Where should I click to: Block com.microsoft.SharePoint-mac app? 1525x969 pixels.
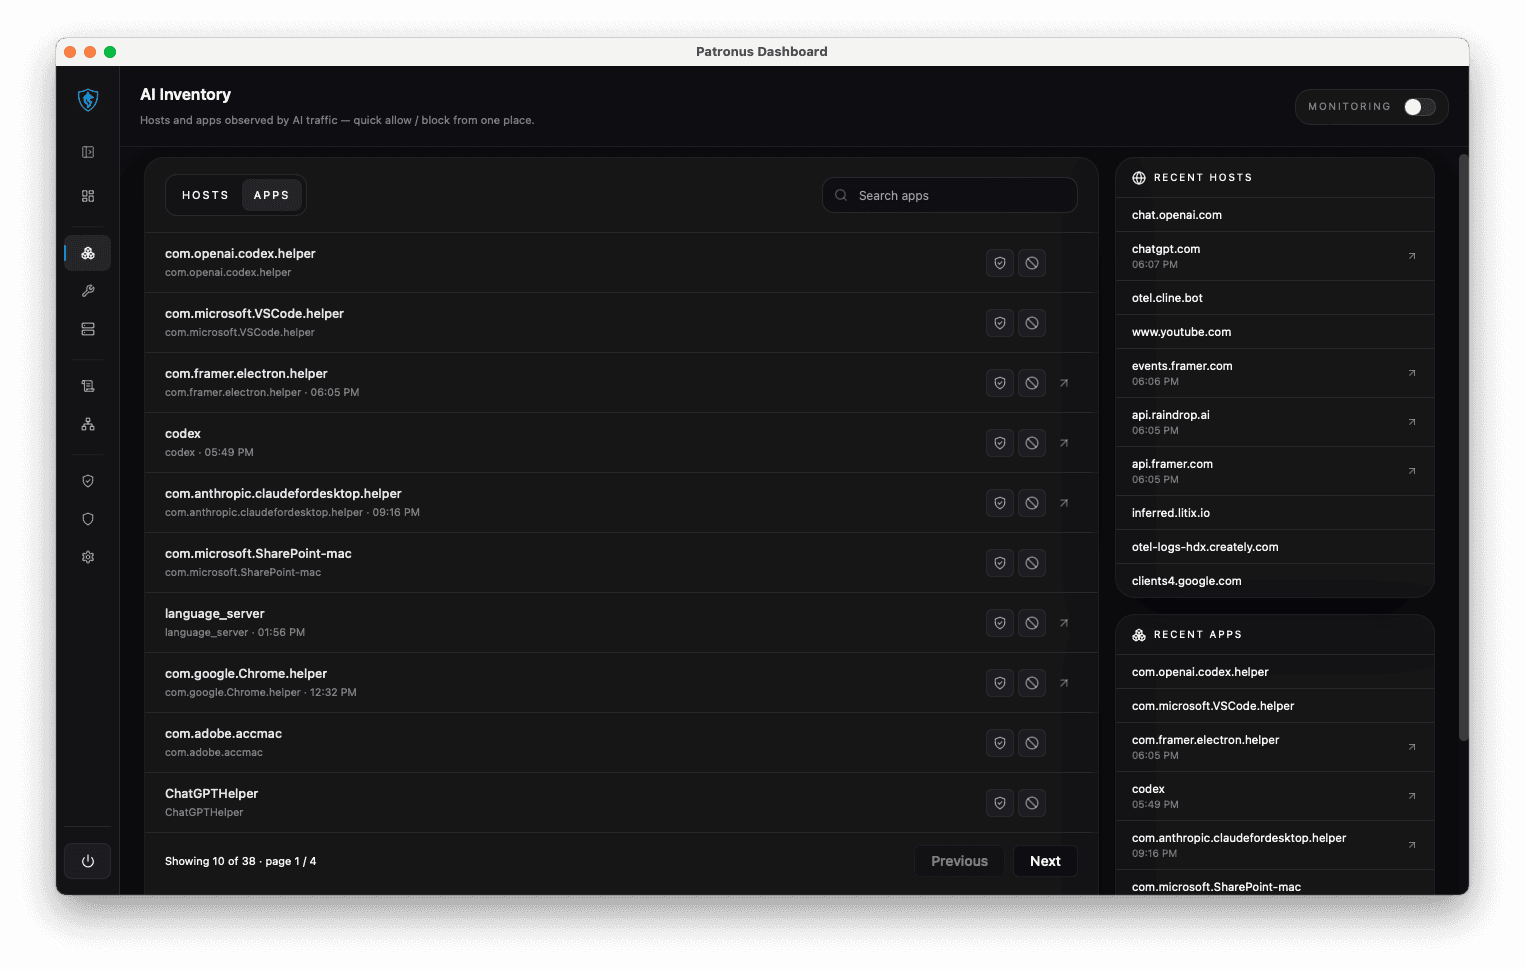tap(1032, 563)
